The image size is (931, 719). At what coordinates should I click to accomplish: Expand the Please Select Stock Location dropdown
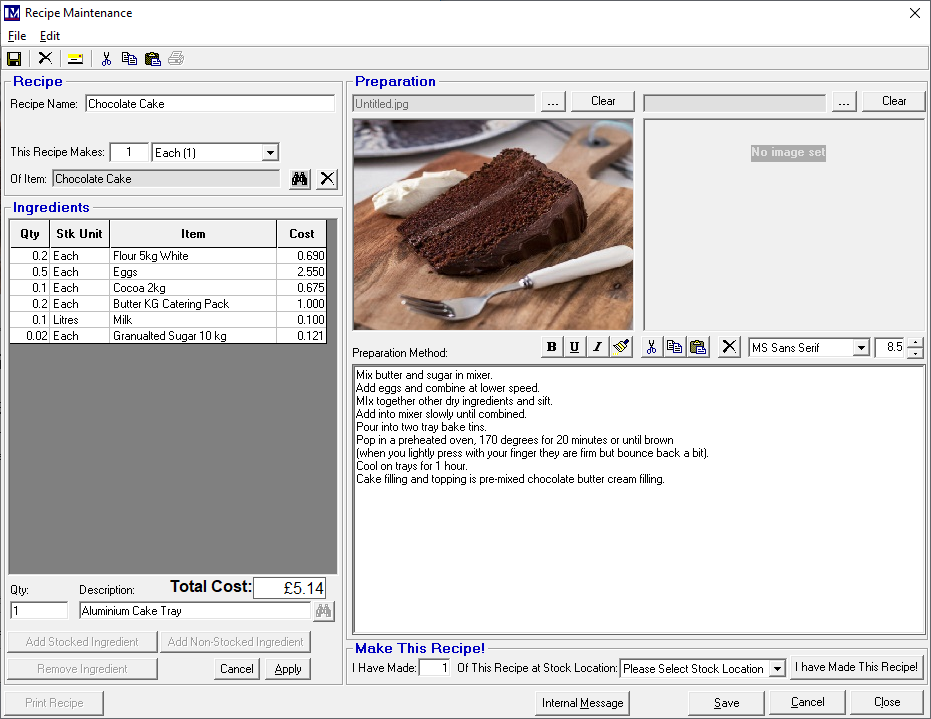pos(777,669)
